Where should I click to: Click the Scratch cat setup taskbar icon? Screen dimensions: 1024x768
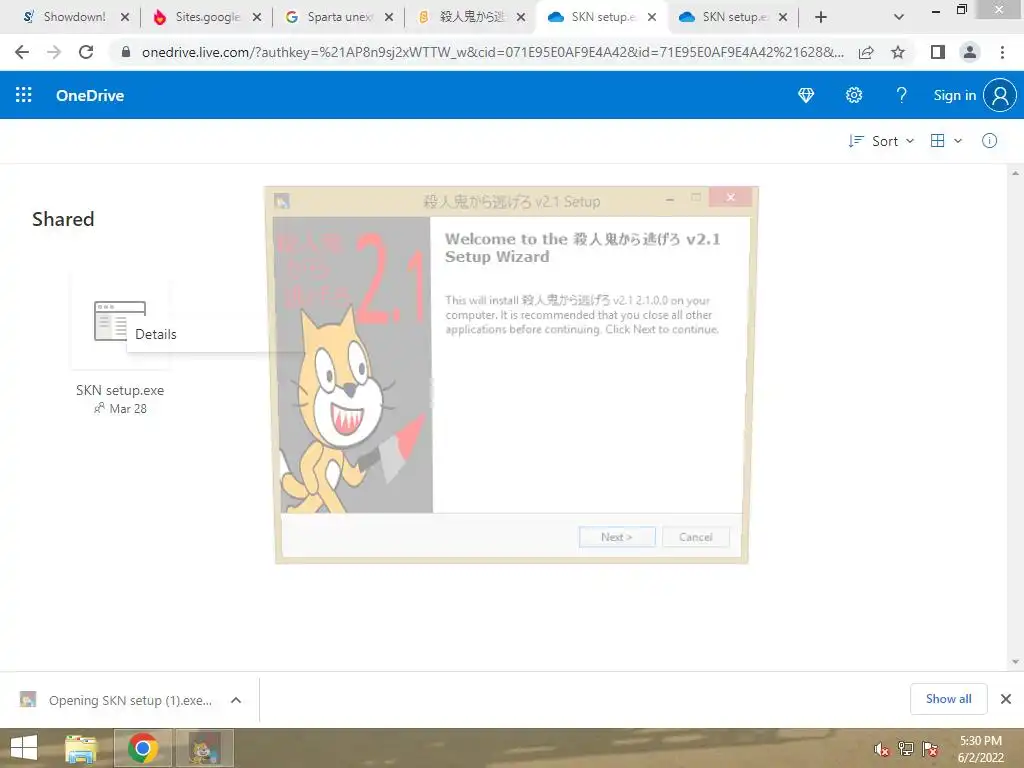point(204,748)
